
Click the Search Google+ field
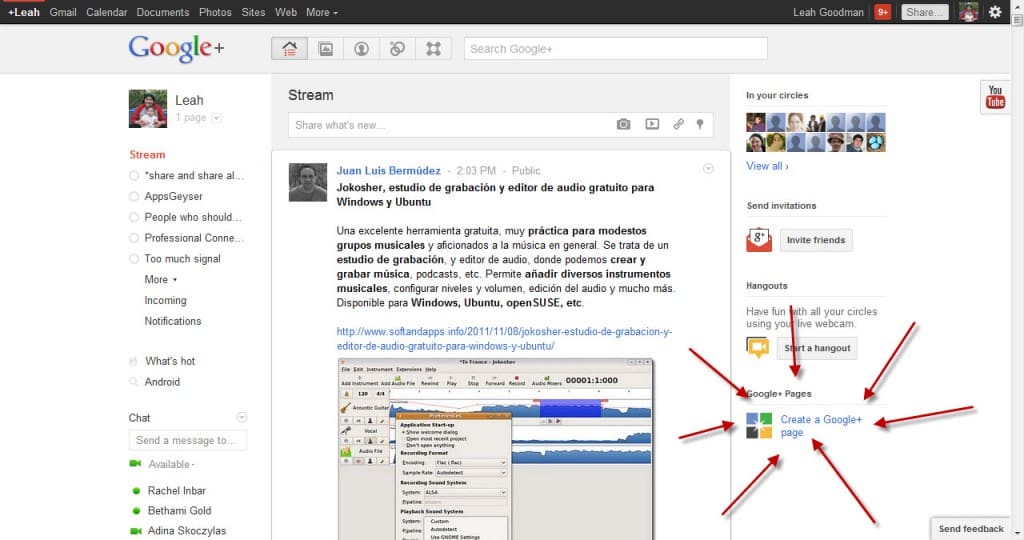[616, 49]
